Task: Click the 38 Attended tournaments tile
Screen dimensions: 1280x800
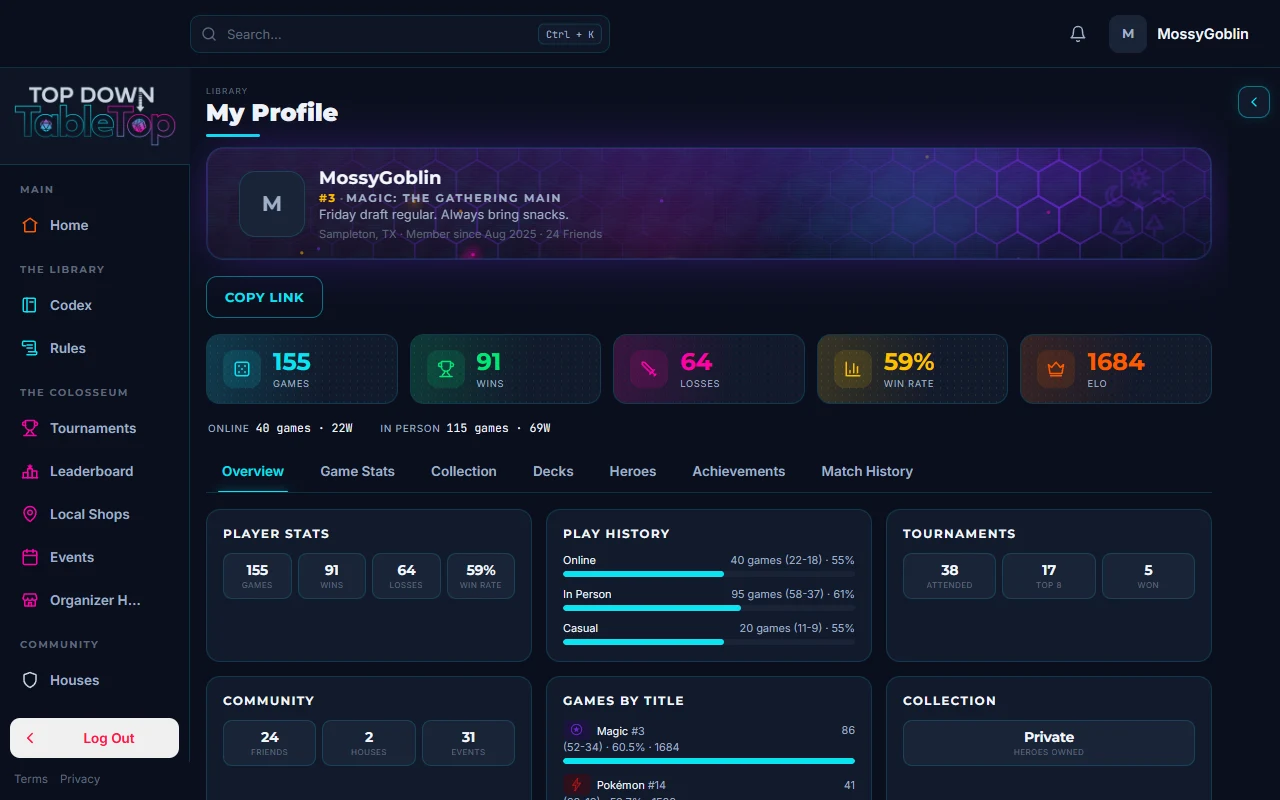Action: pos(949,576)
